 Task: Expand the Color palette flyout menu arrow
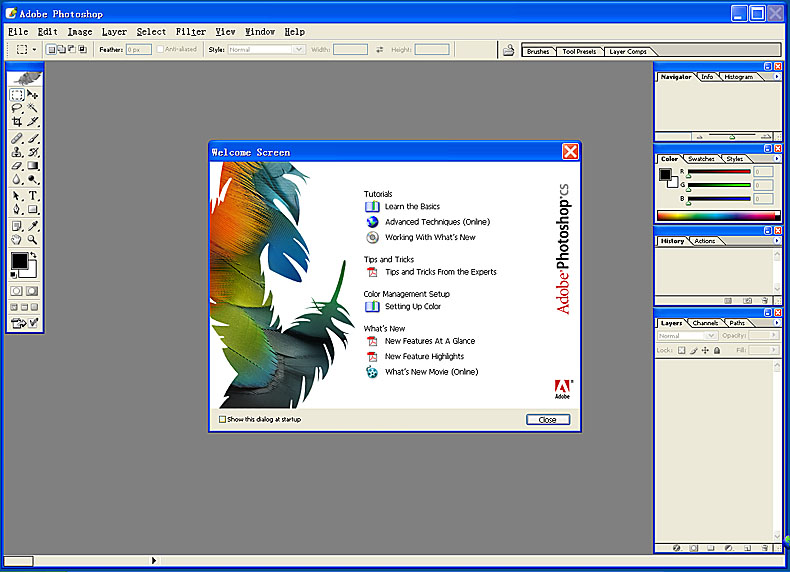776,159
